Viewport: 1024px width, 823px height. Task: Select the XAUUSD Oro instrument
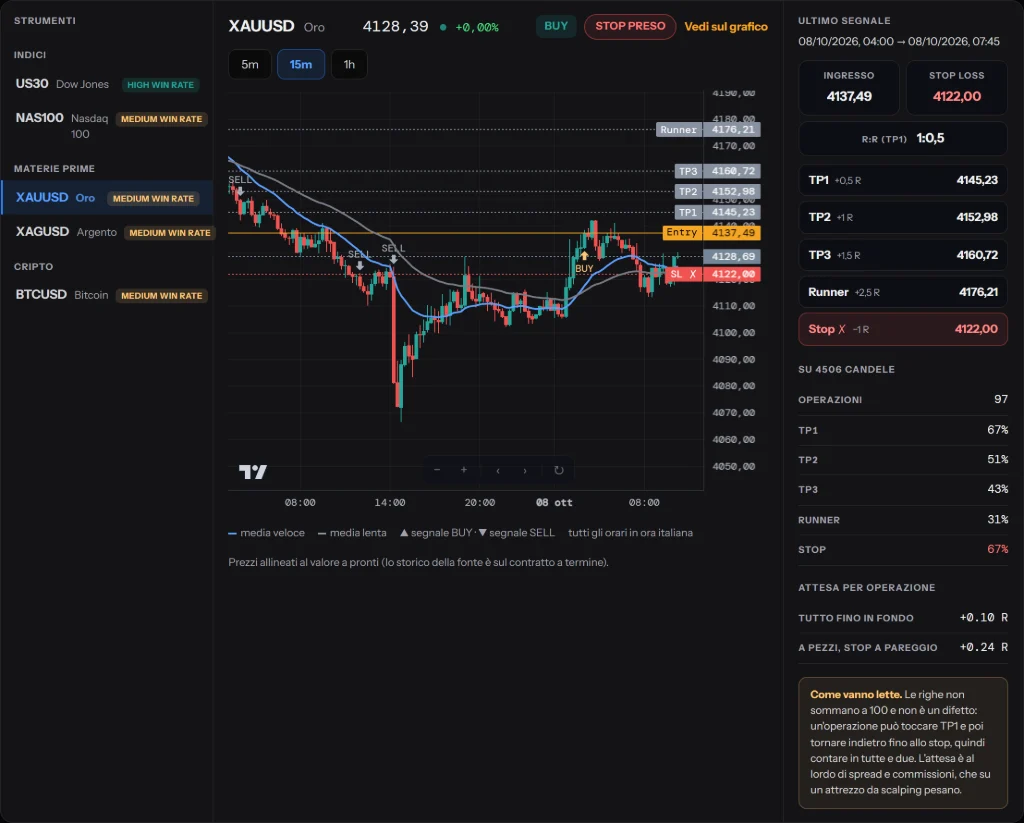pyautogui.click(x=107, y=198)
